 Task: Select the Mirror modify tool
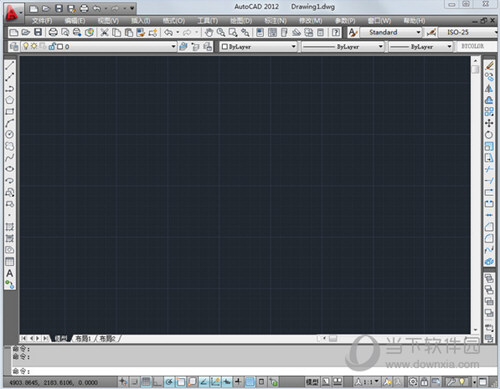click(489, 88)
